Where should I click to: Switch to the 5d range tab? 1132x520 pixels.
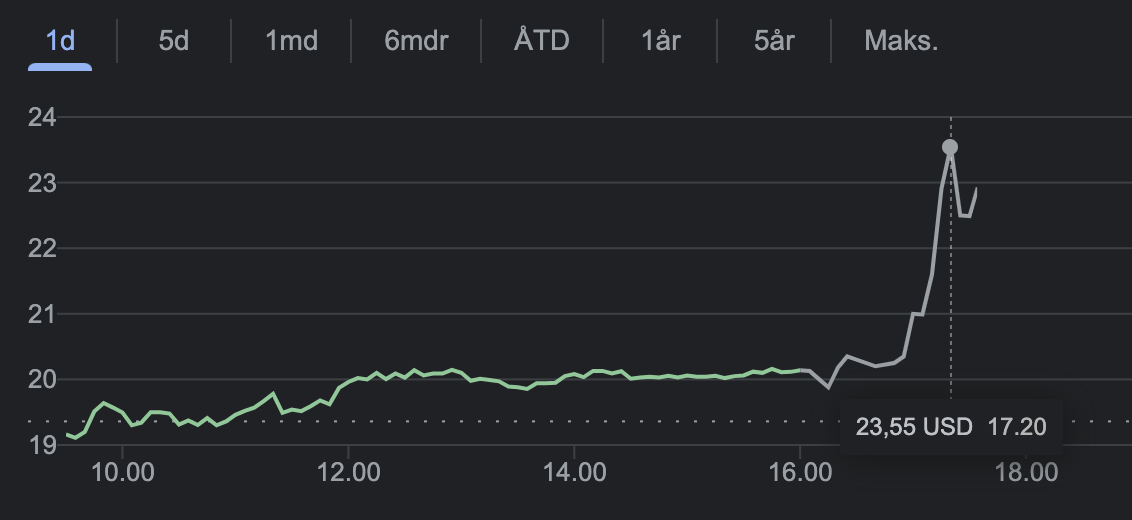coord(174,41)
